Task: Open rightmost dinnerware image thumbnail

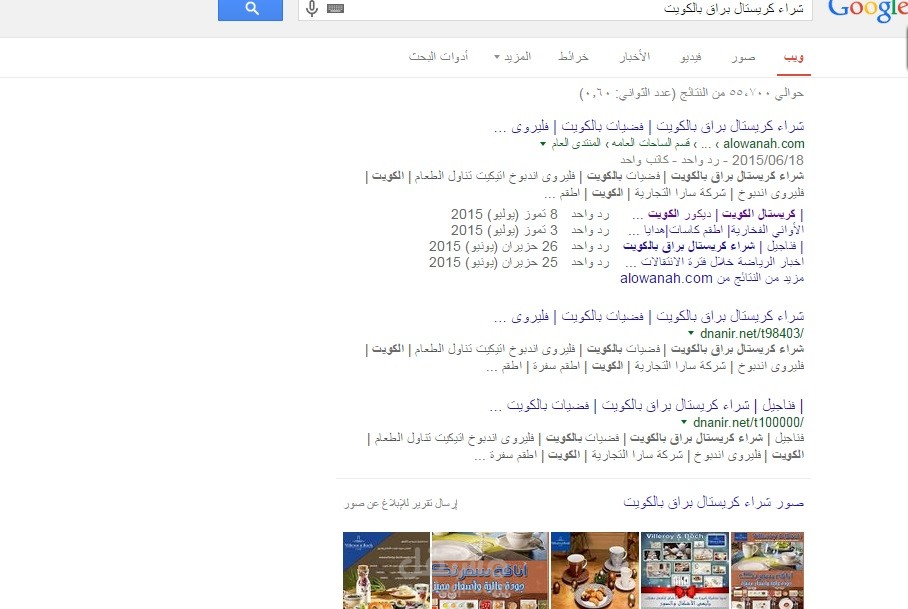Action: pyautogui.click(x=767, y=570)
